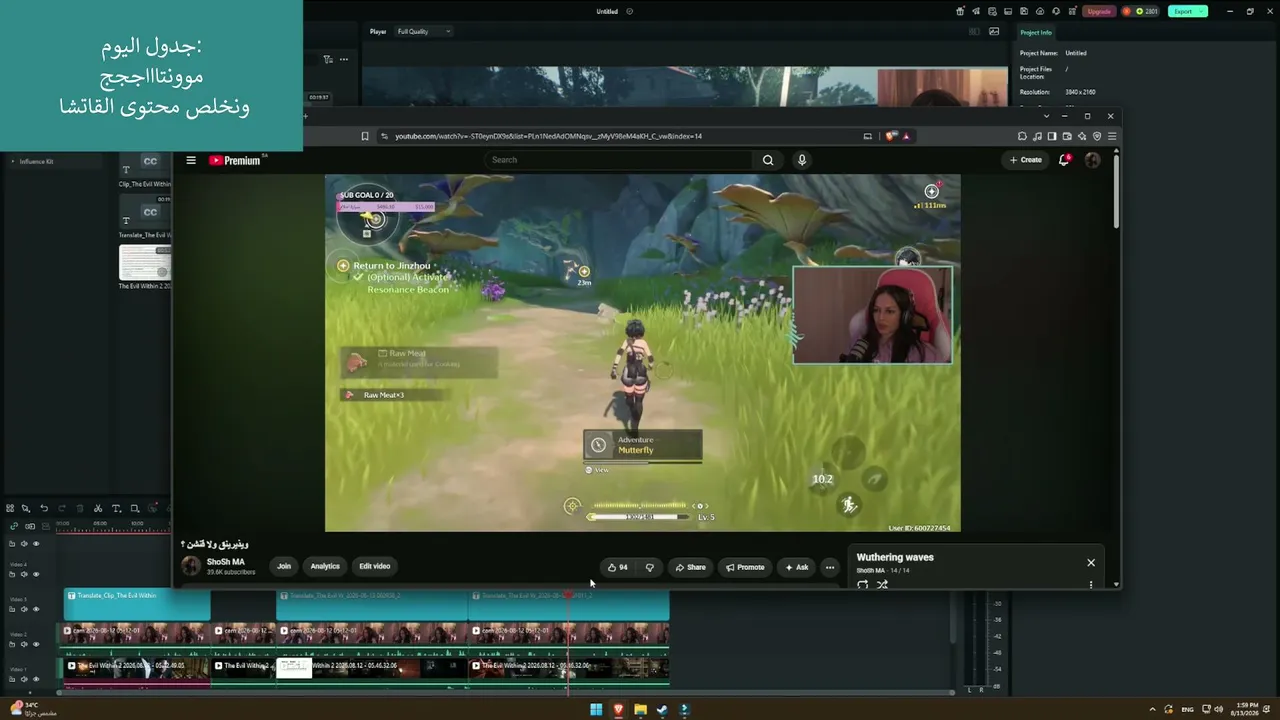
Task: Open Brave browser from the taskbar
Action: pos(618,710)
